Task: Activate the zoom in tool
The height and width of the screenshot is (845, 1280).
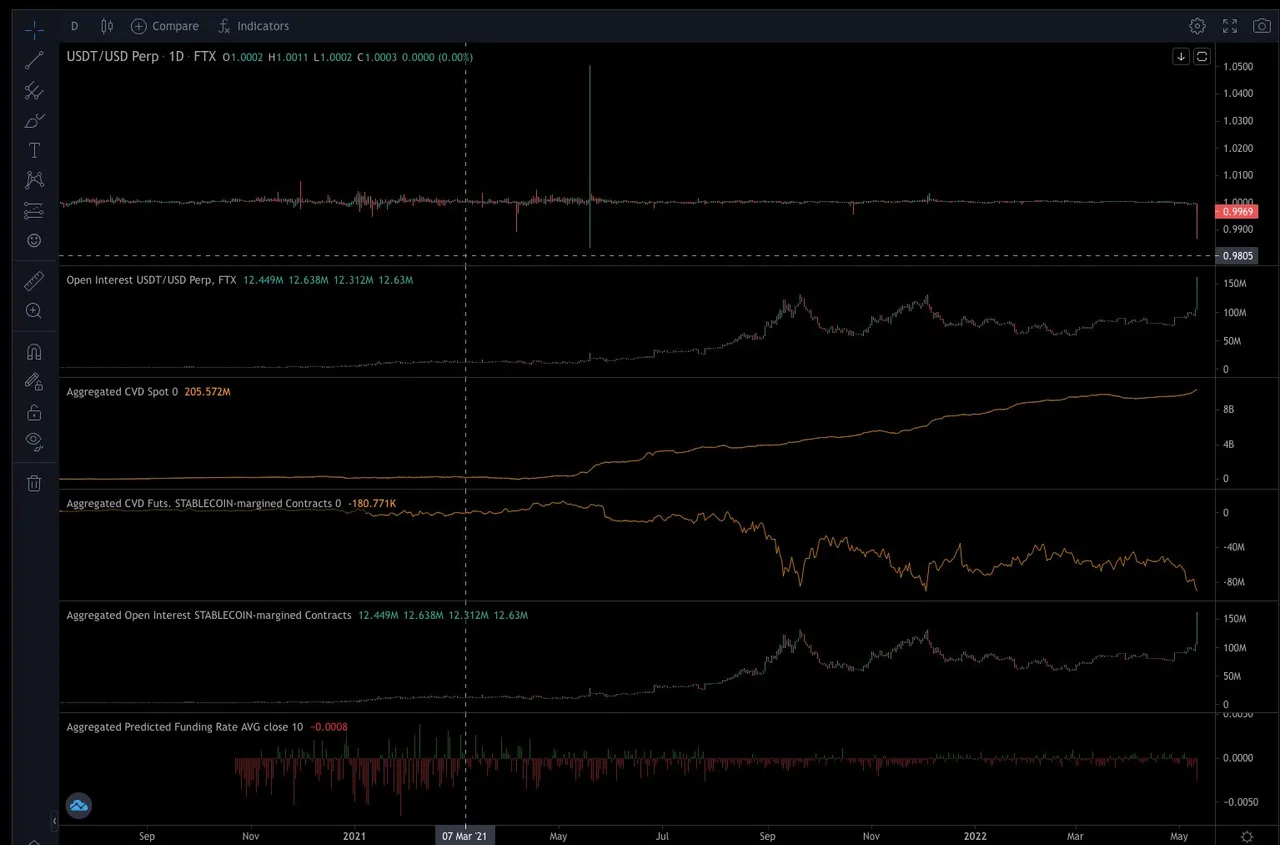Action: click(34, 311)
